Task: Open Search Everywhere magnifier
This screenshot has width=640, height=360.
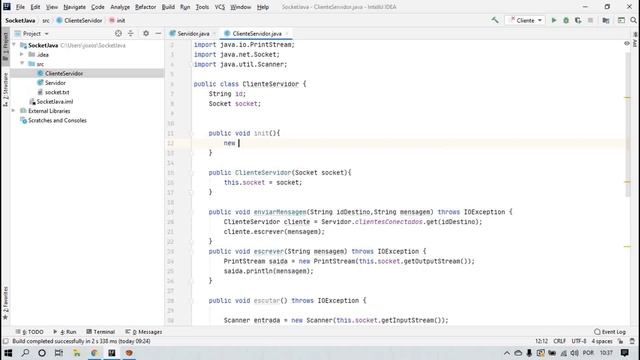Action: [633, 20]
